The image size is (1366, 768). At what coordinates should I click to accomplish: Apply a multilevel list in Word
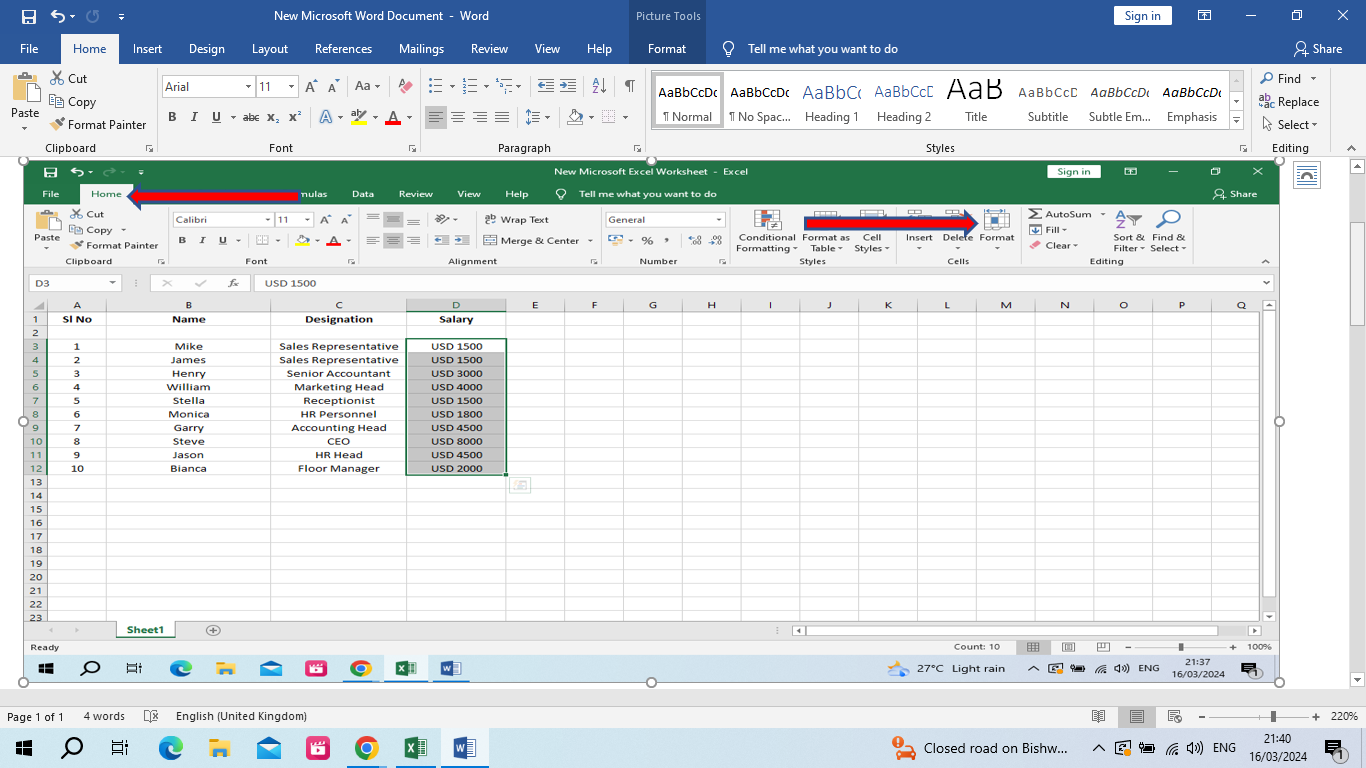[x=507, y=87]
